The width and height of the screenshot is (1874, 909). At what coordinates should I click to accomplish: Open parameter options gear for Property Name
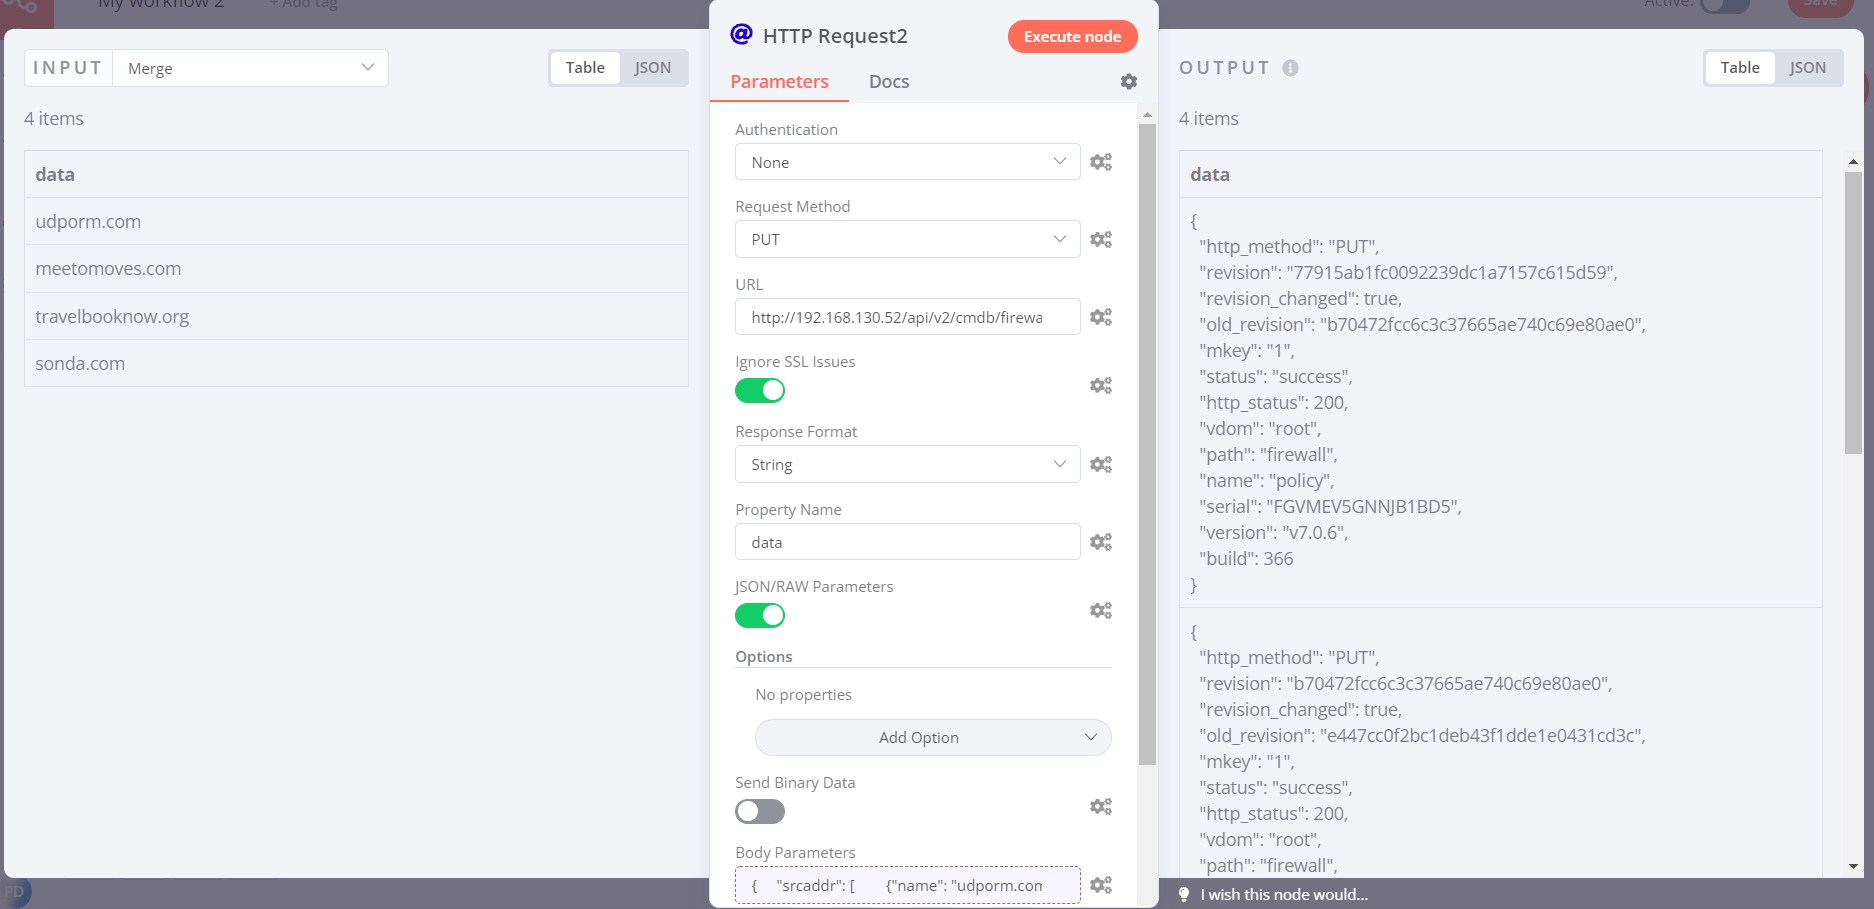pos(1101,542)
